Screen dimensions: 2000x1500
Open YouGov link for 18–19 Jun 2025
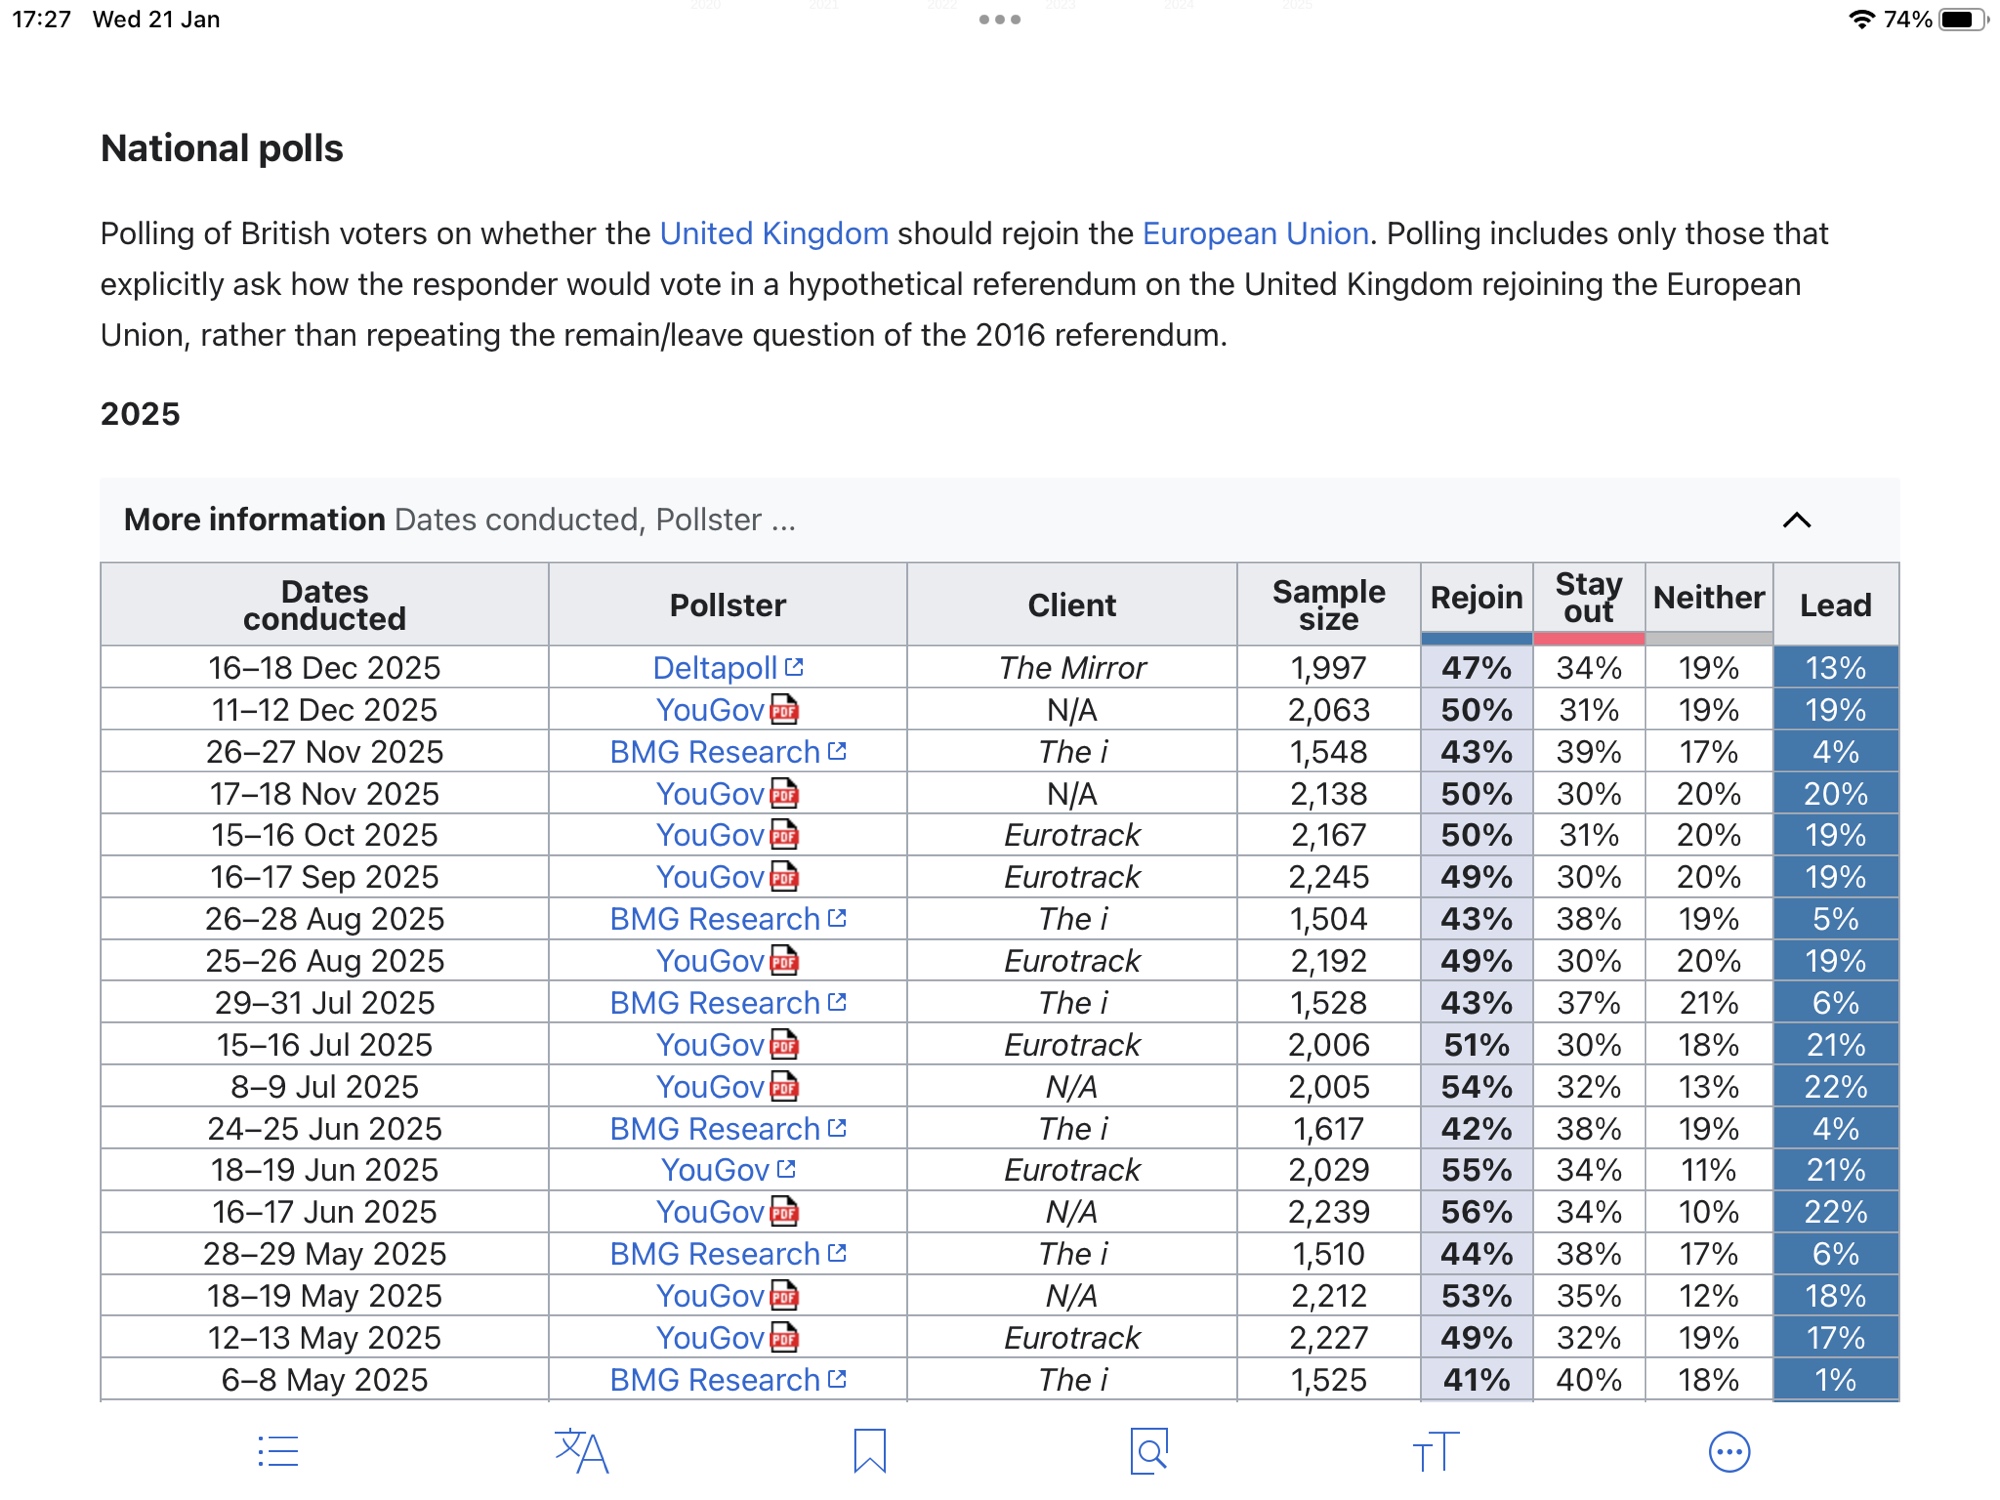[x=715, y=1170]
